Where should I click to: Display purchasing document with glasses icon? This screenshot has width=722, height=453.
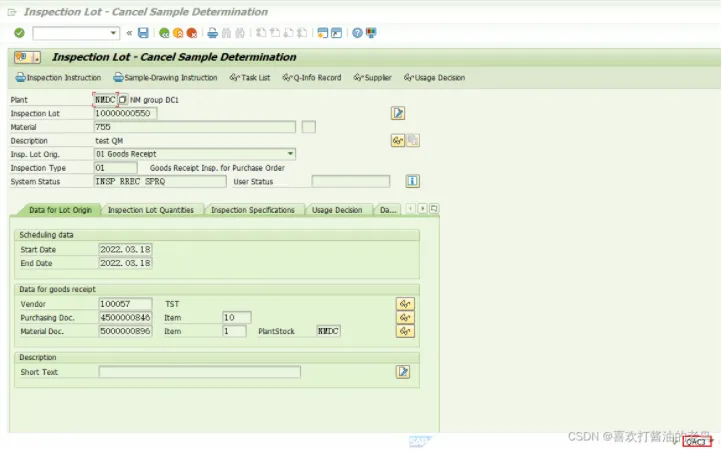(405, 318)
